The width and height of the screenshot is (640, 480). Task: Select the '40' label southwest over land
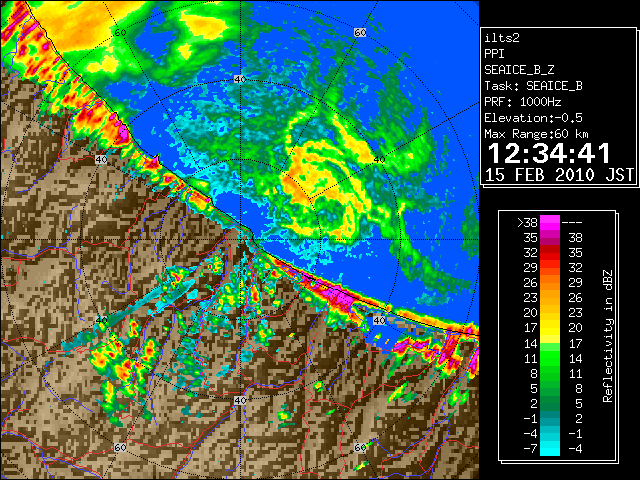(x=101, y=320)
